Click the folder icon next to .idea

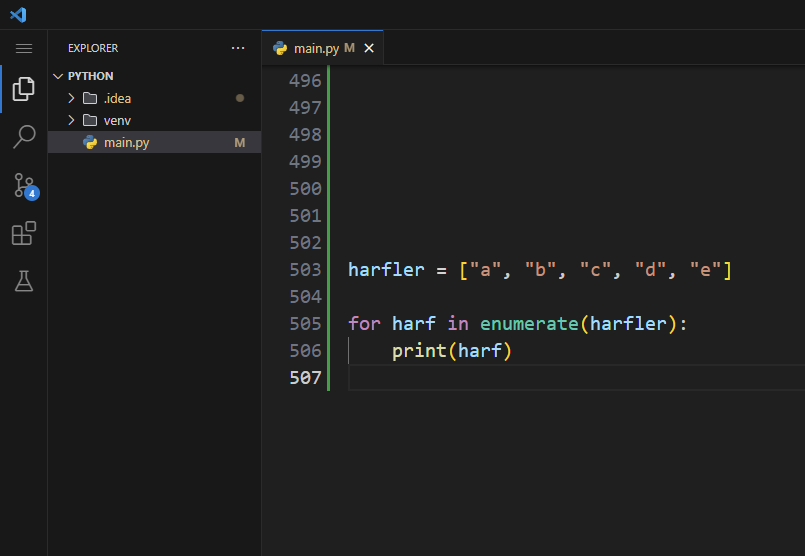coord(90,98)
